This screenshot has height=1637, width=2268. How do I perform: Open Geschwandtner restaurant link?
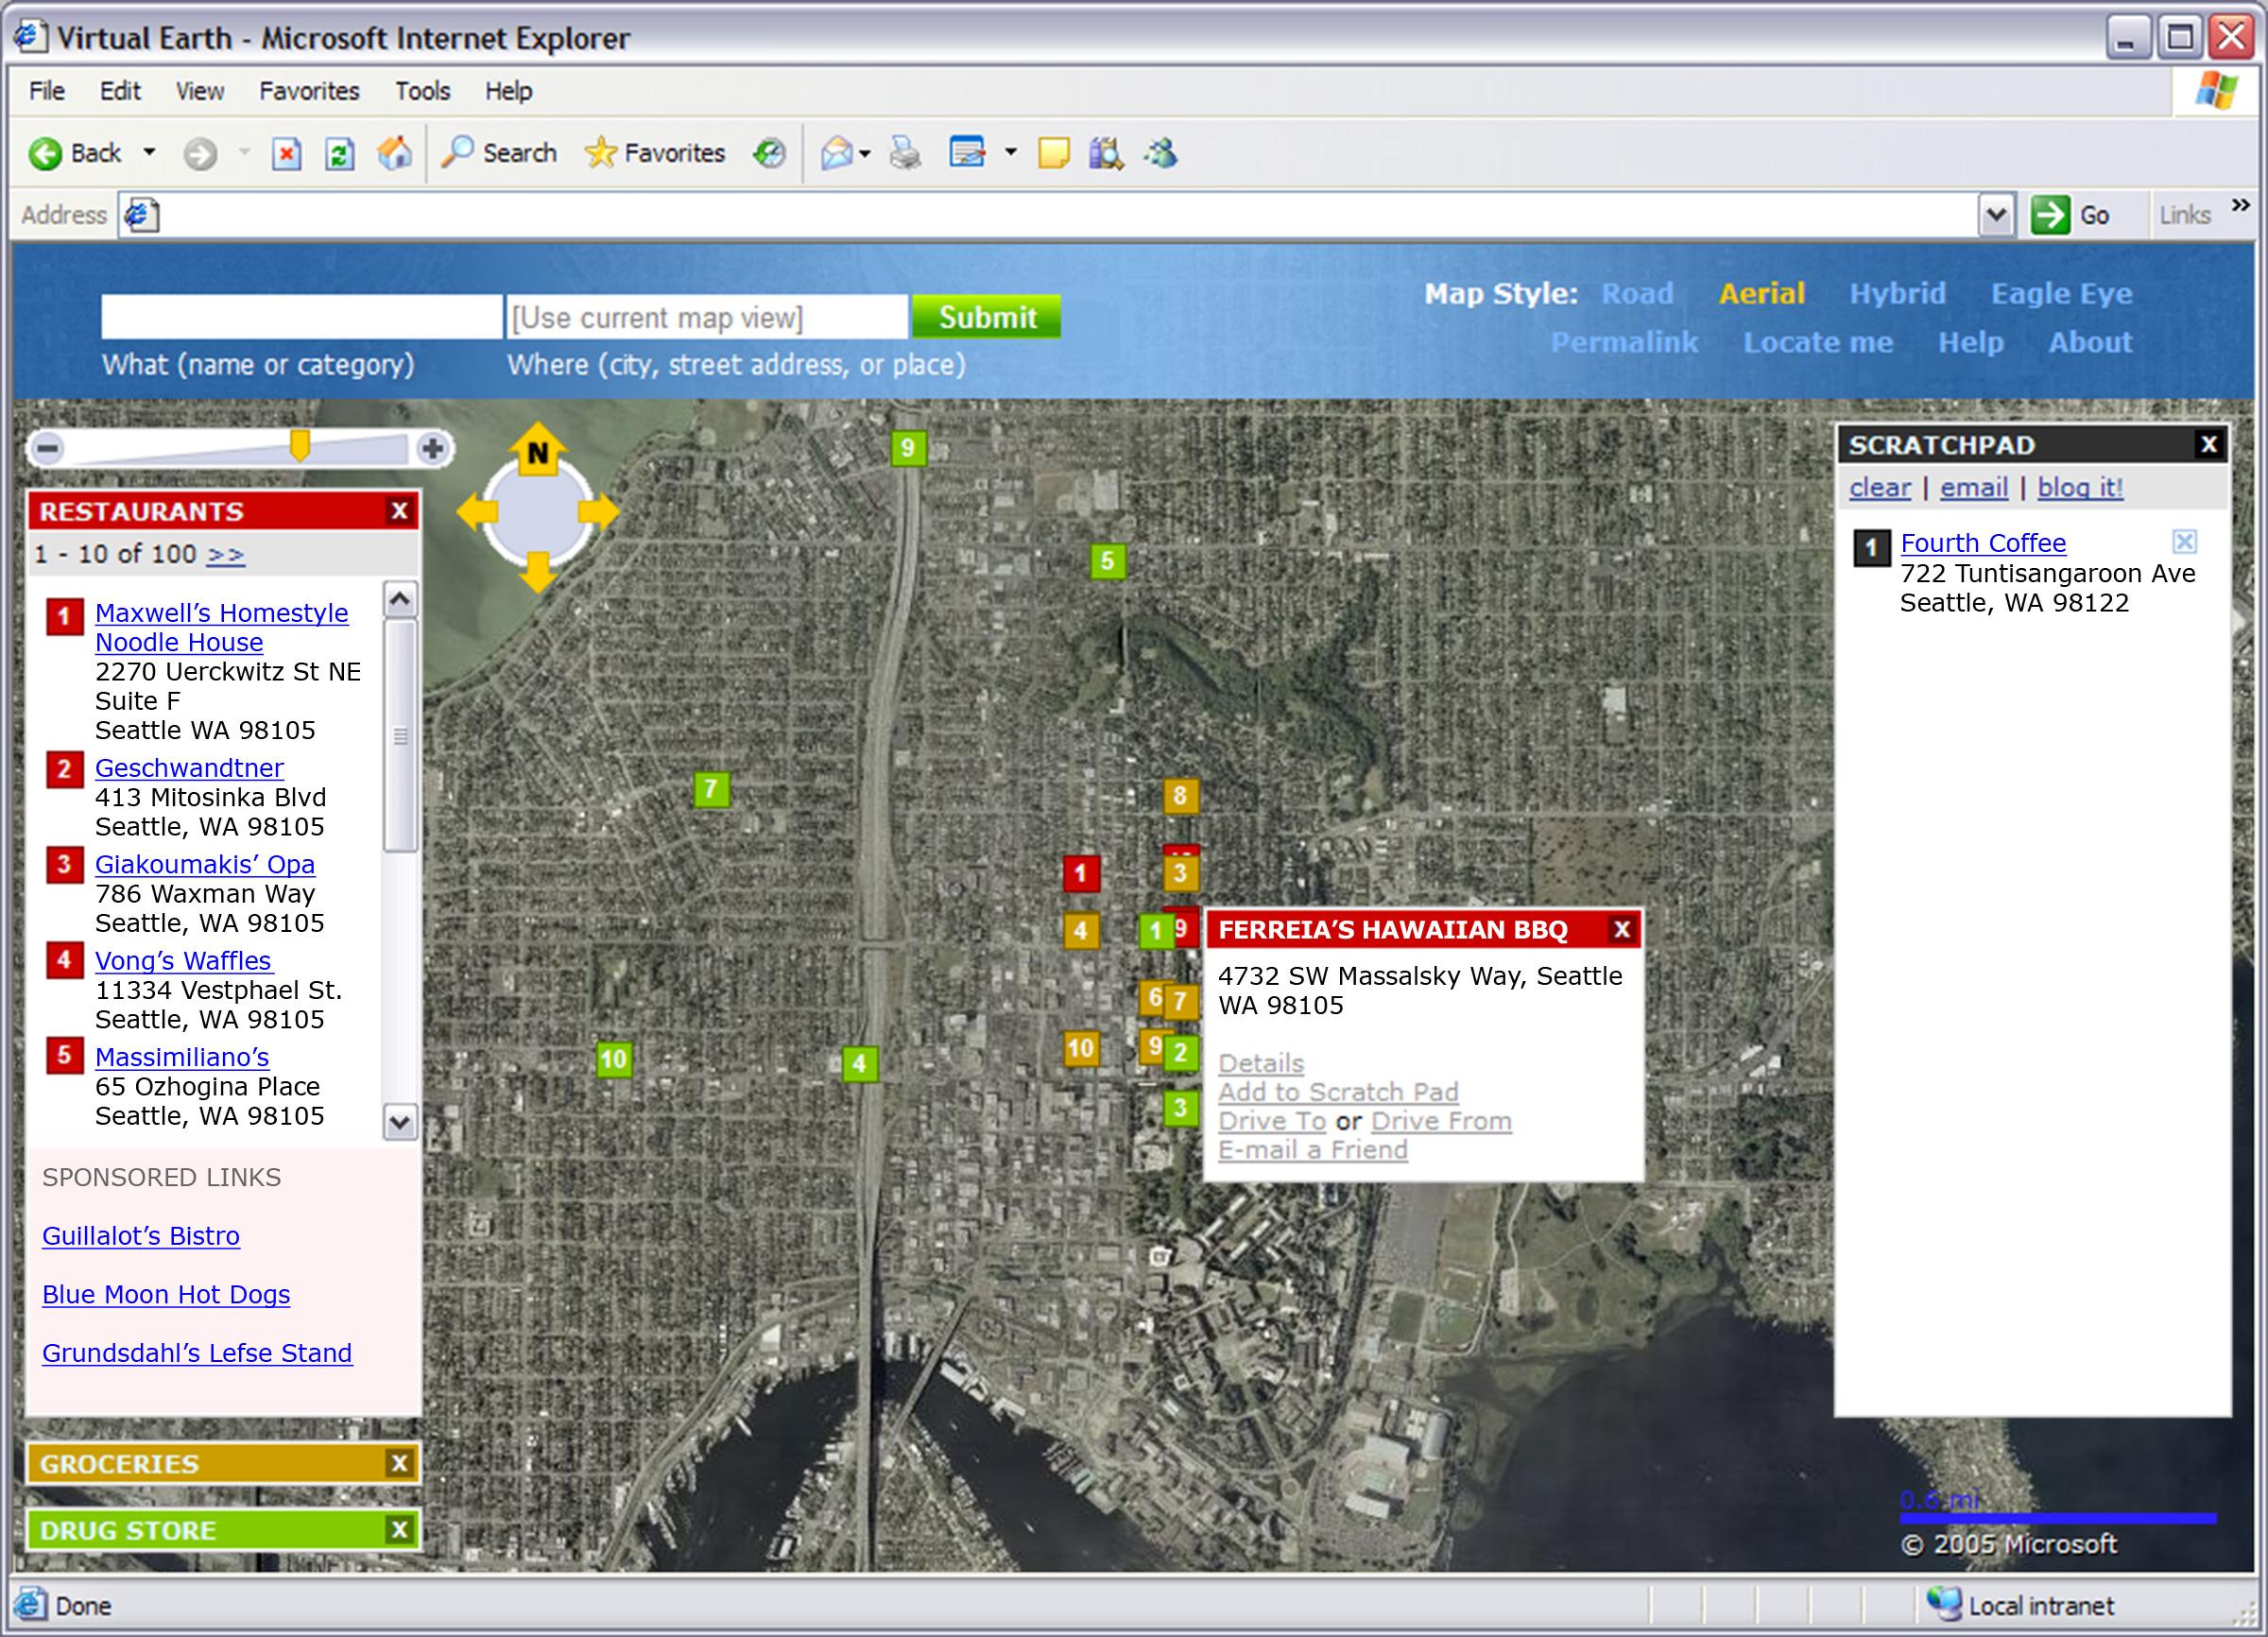[x=189, y=768]
